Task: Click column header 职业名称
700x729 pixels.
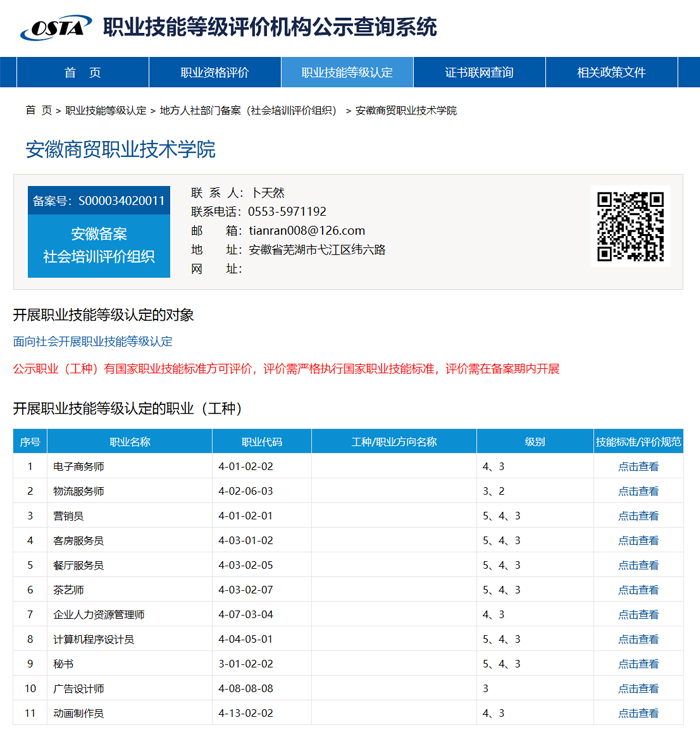Action: 130,442
